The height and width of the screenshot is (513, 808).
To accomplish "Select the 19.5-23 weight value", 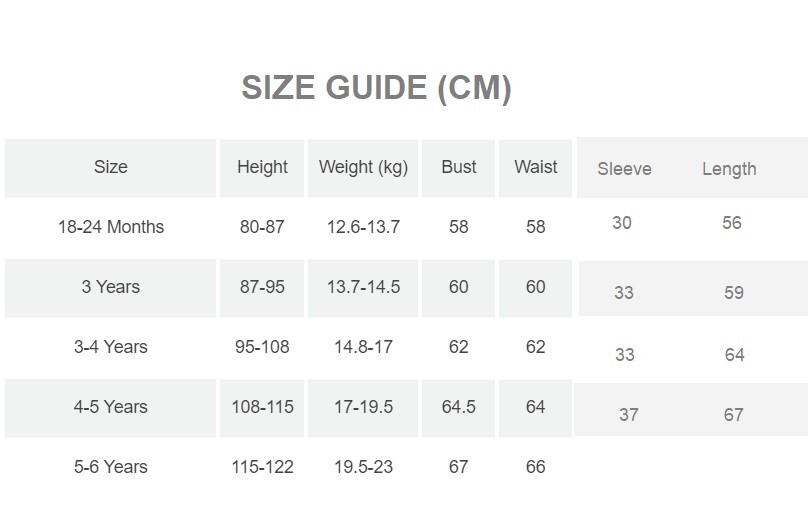I will (363, 467).
